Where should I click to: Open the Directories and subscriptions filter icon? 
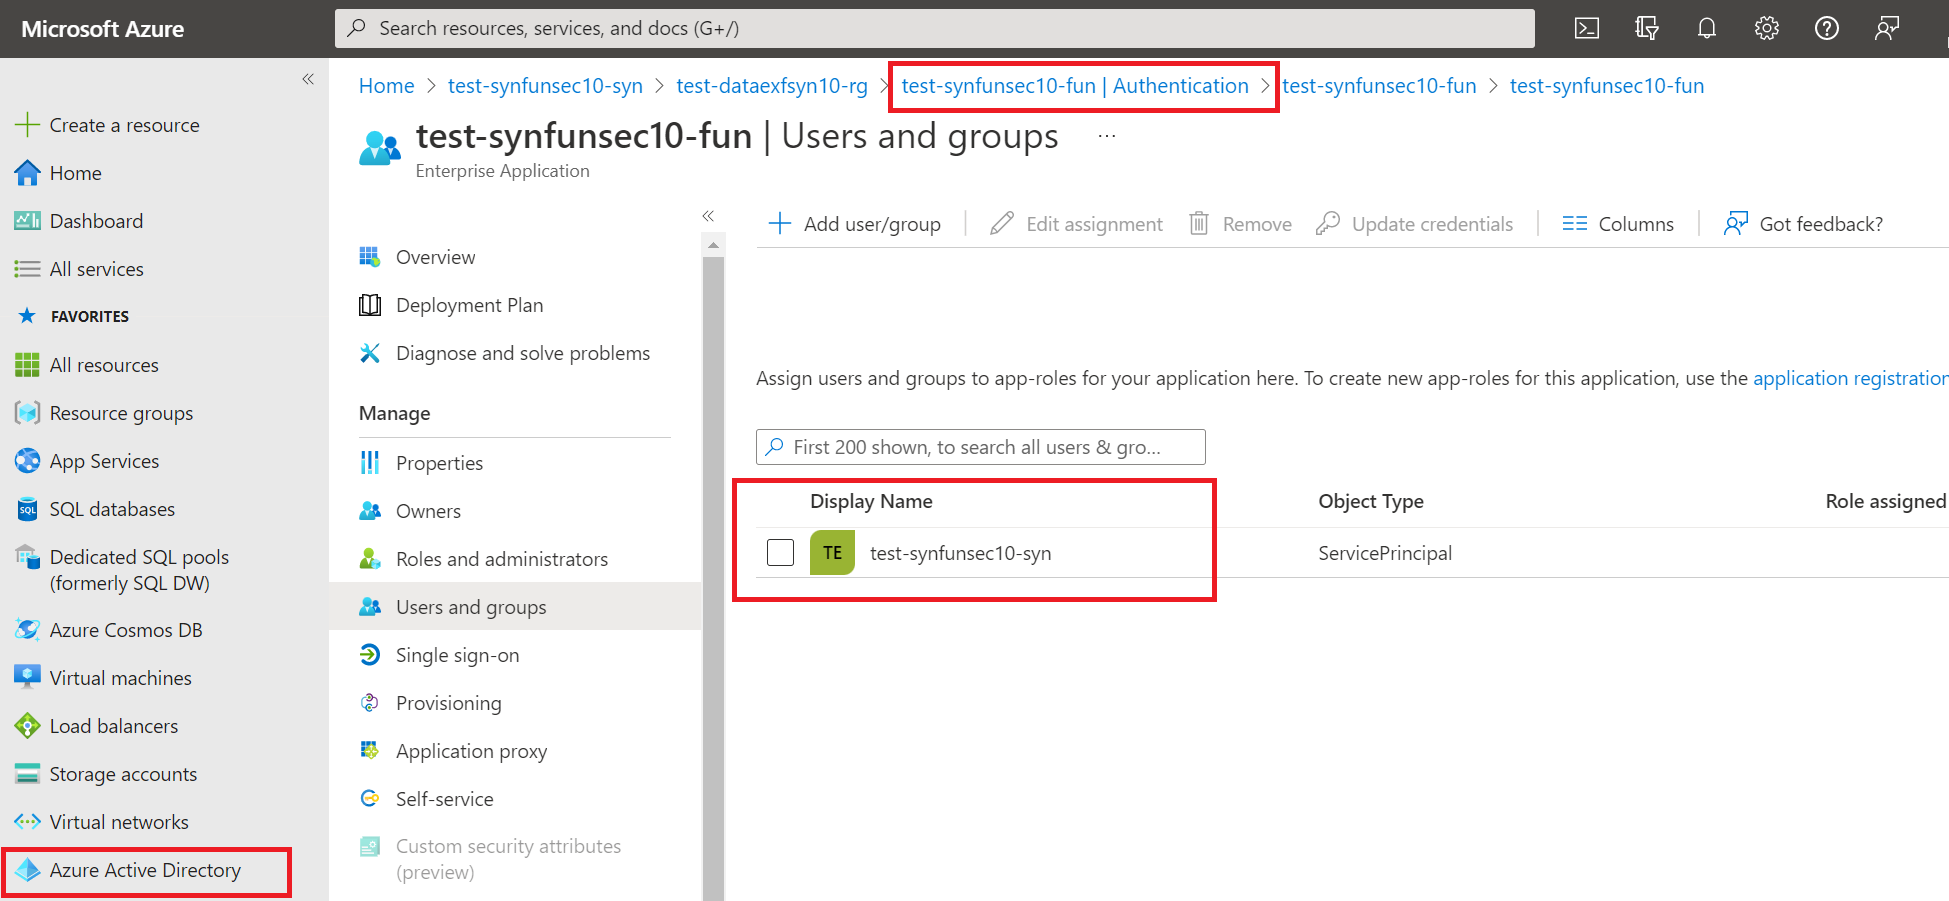[1647, 28]
